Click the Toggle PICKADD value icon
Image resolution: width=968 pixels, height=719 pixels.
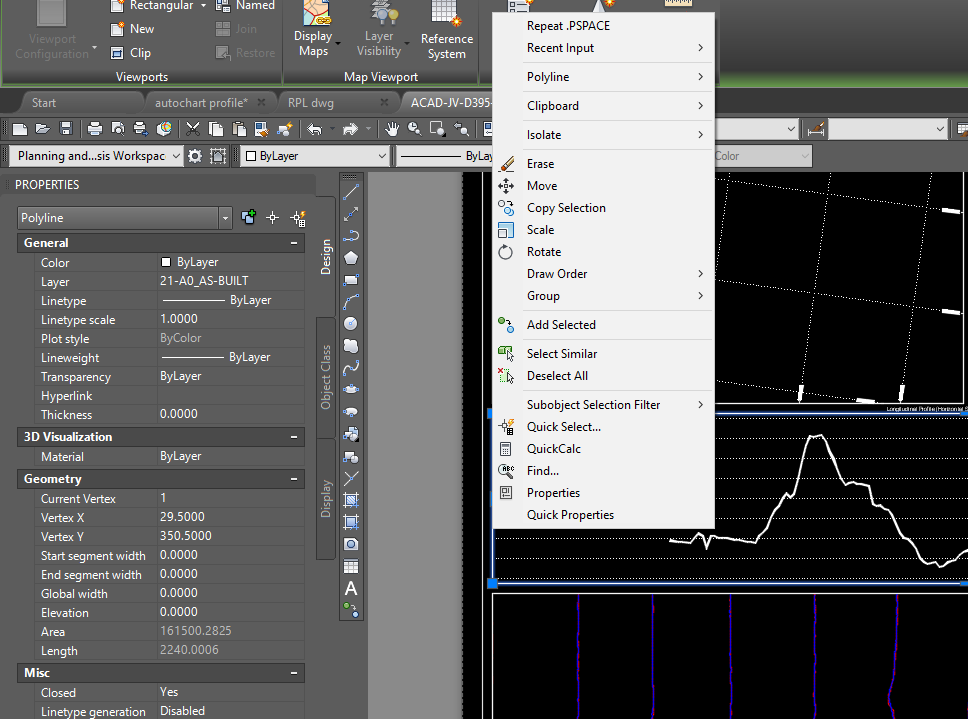[248, 218]
